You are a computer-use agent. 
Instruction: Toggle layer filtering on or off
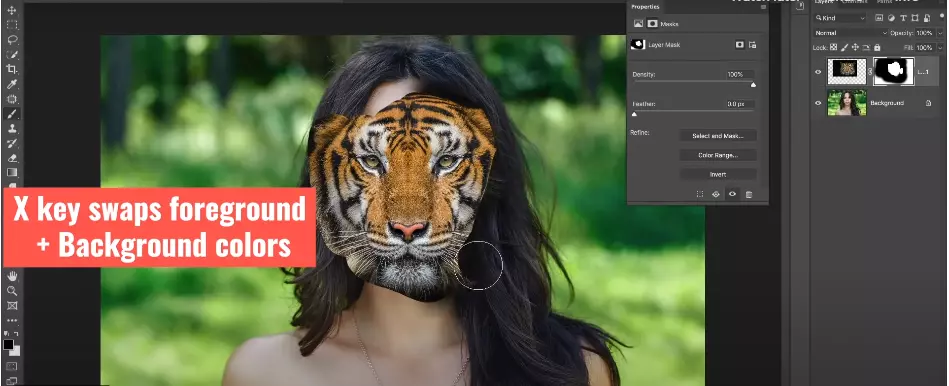[942, 16]
